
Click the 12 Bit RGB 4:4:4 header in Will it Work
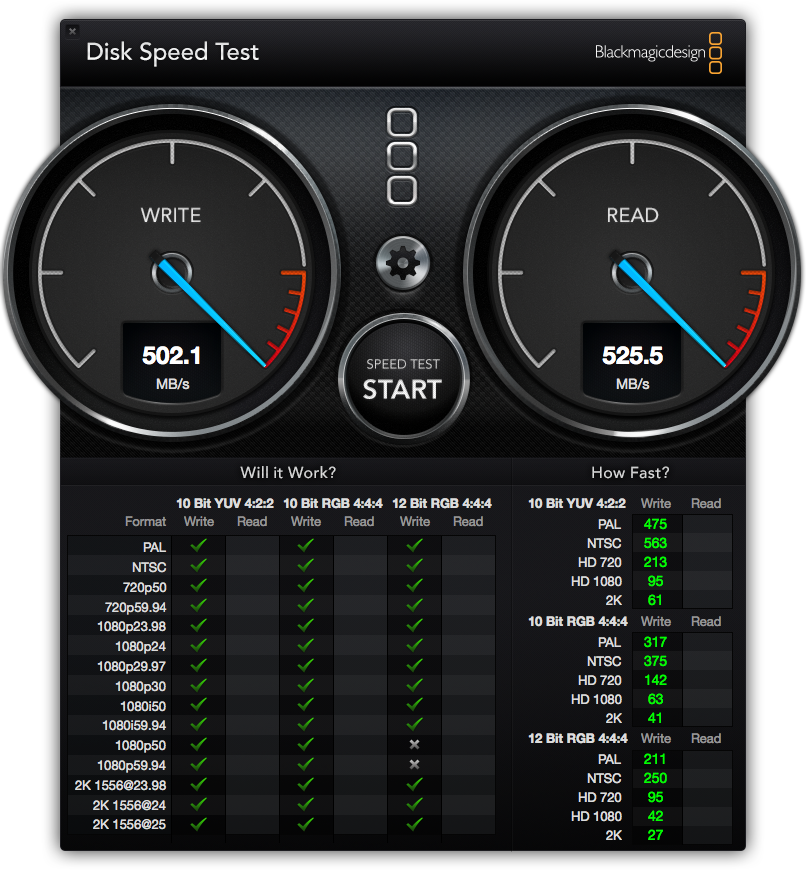[x=442, y=503]
